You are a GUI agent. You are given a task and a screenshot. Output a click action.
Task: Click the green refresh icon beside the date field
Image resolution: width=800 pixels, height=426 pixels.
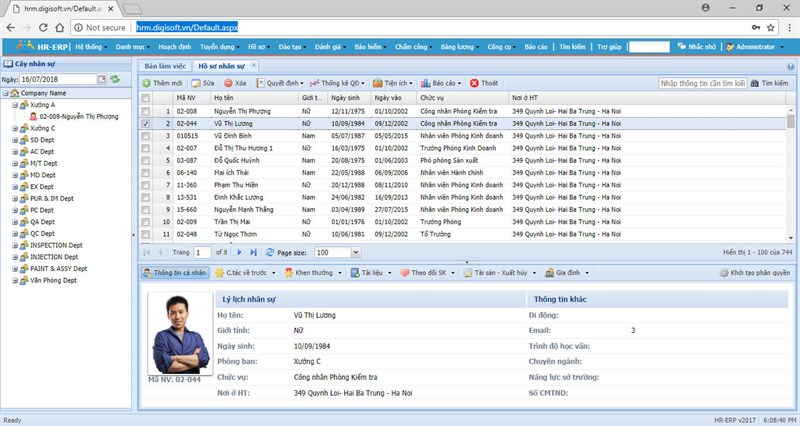(115, 78)
